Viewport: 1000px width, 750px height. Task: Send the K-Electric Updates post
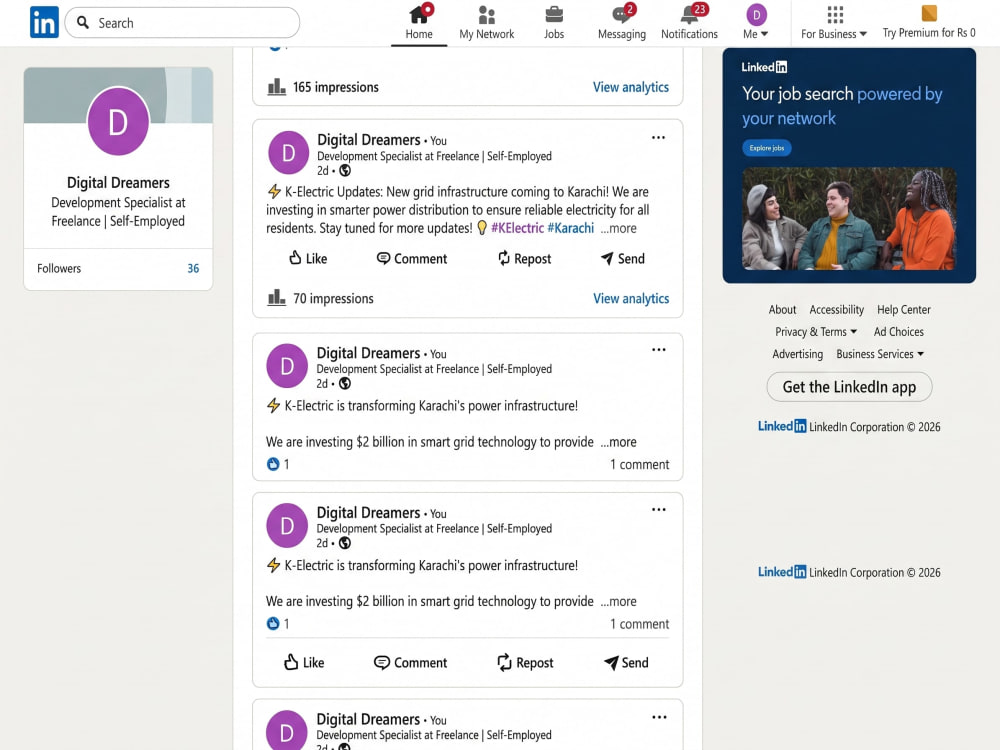click(623, 258)
